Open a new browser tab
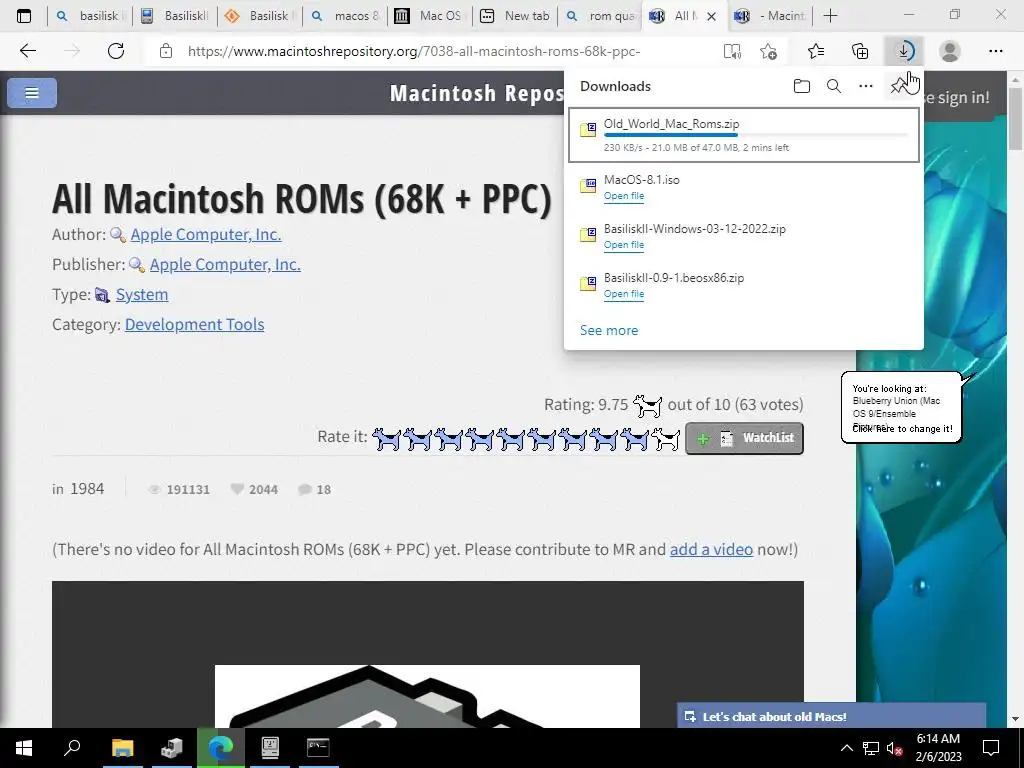The width and height of the screenshot is (1024, 768). coord(830,16)
